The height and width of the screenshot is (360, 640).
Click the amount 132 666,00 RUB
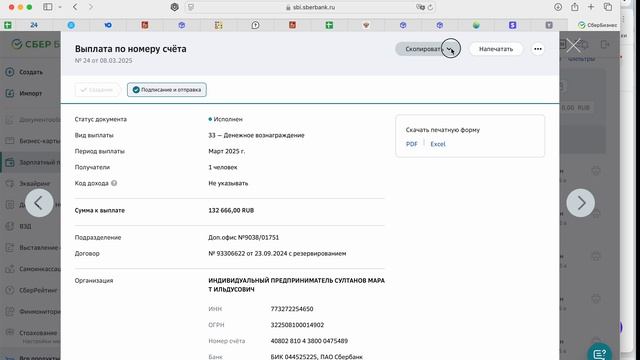coord(231,211)
